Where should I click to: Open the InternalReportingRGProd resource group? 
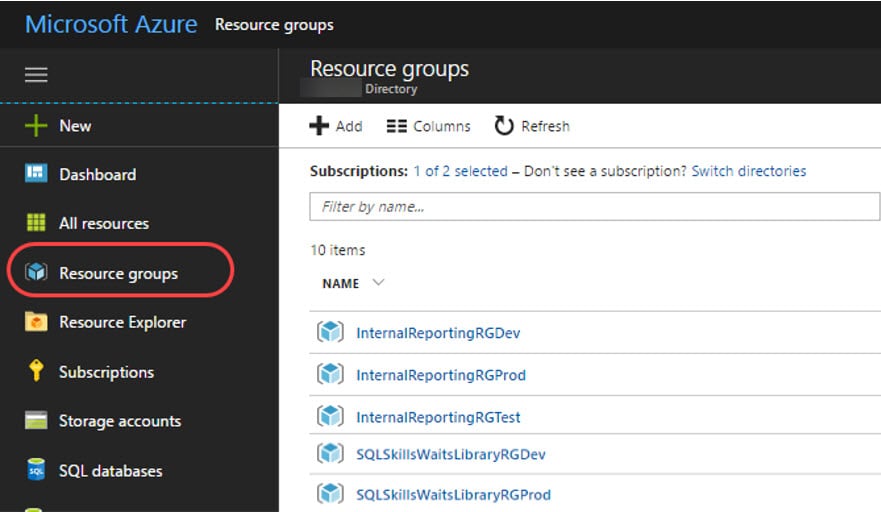pyautogui.click(x=441, y=375)
